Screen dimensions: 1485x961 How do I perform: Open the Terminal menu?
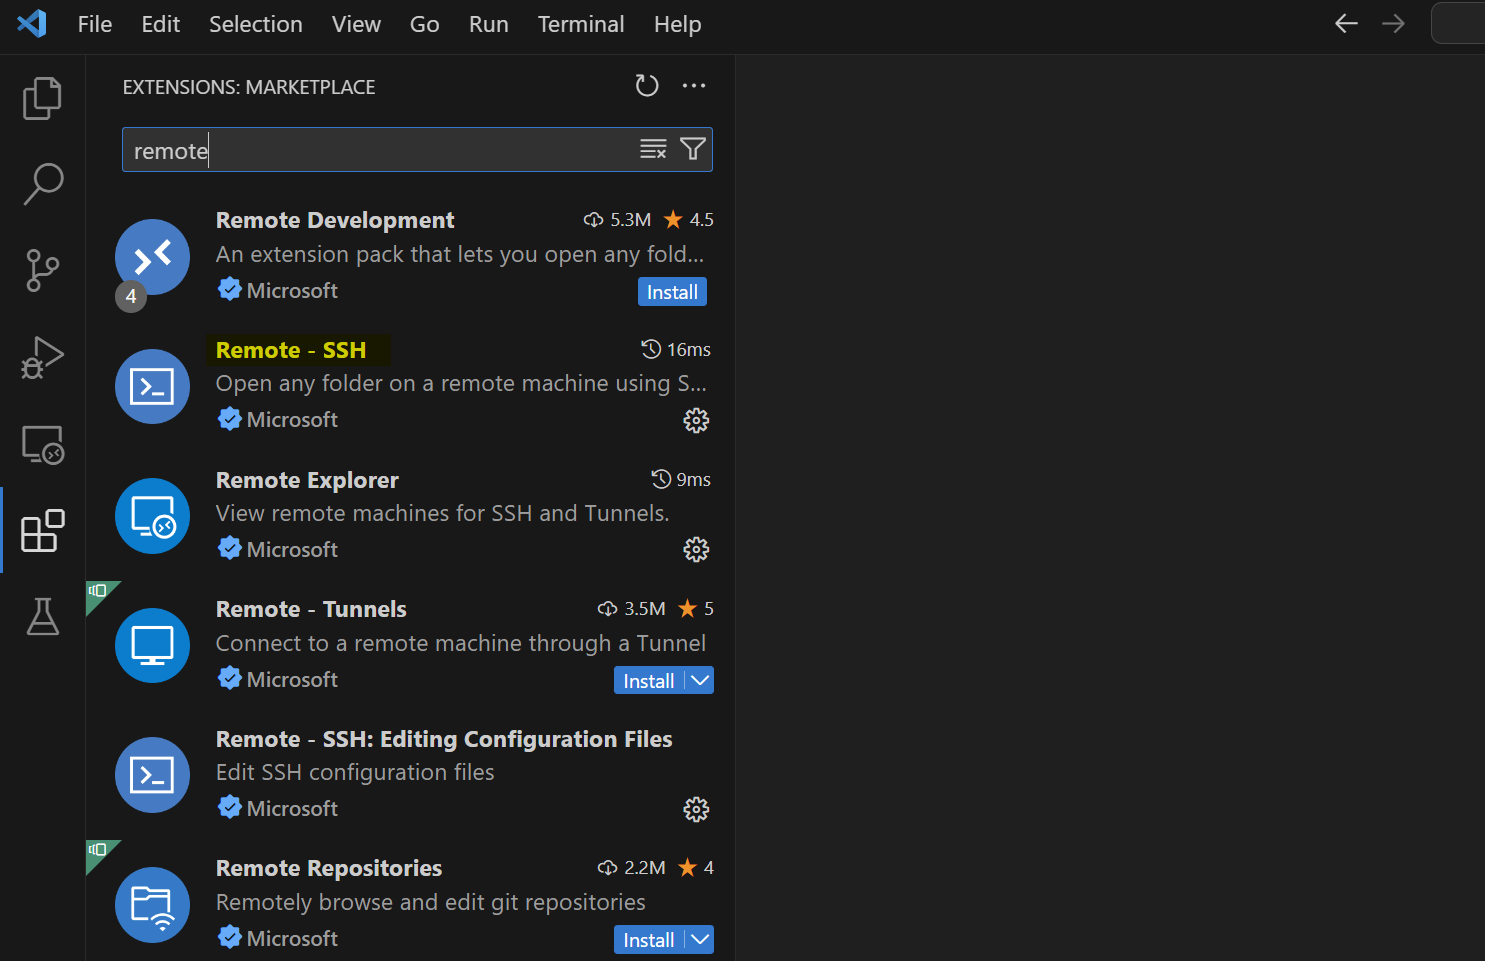pyautogui.click(x=581, y=24)
